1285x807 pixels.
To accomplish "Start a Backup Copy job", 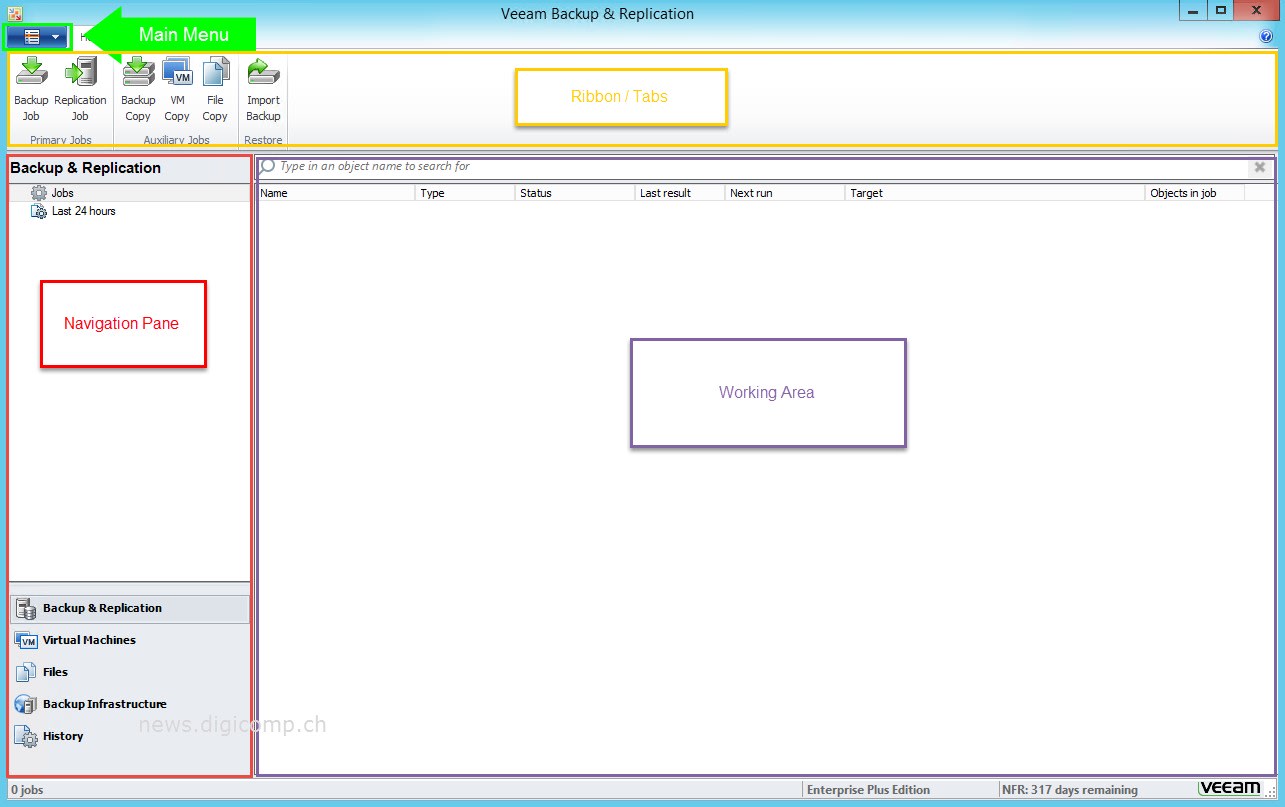I will point(138,90).
